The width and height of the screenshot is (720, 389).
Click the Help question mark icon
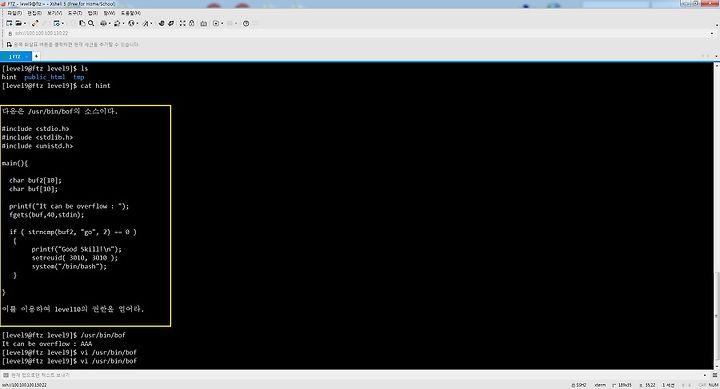246,23
